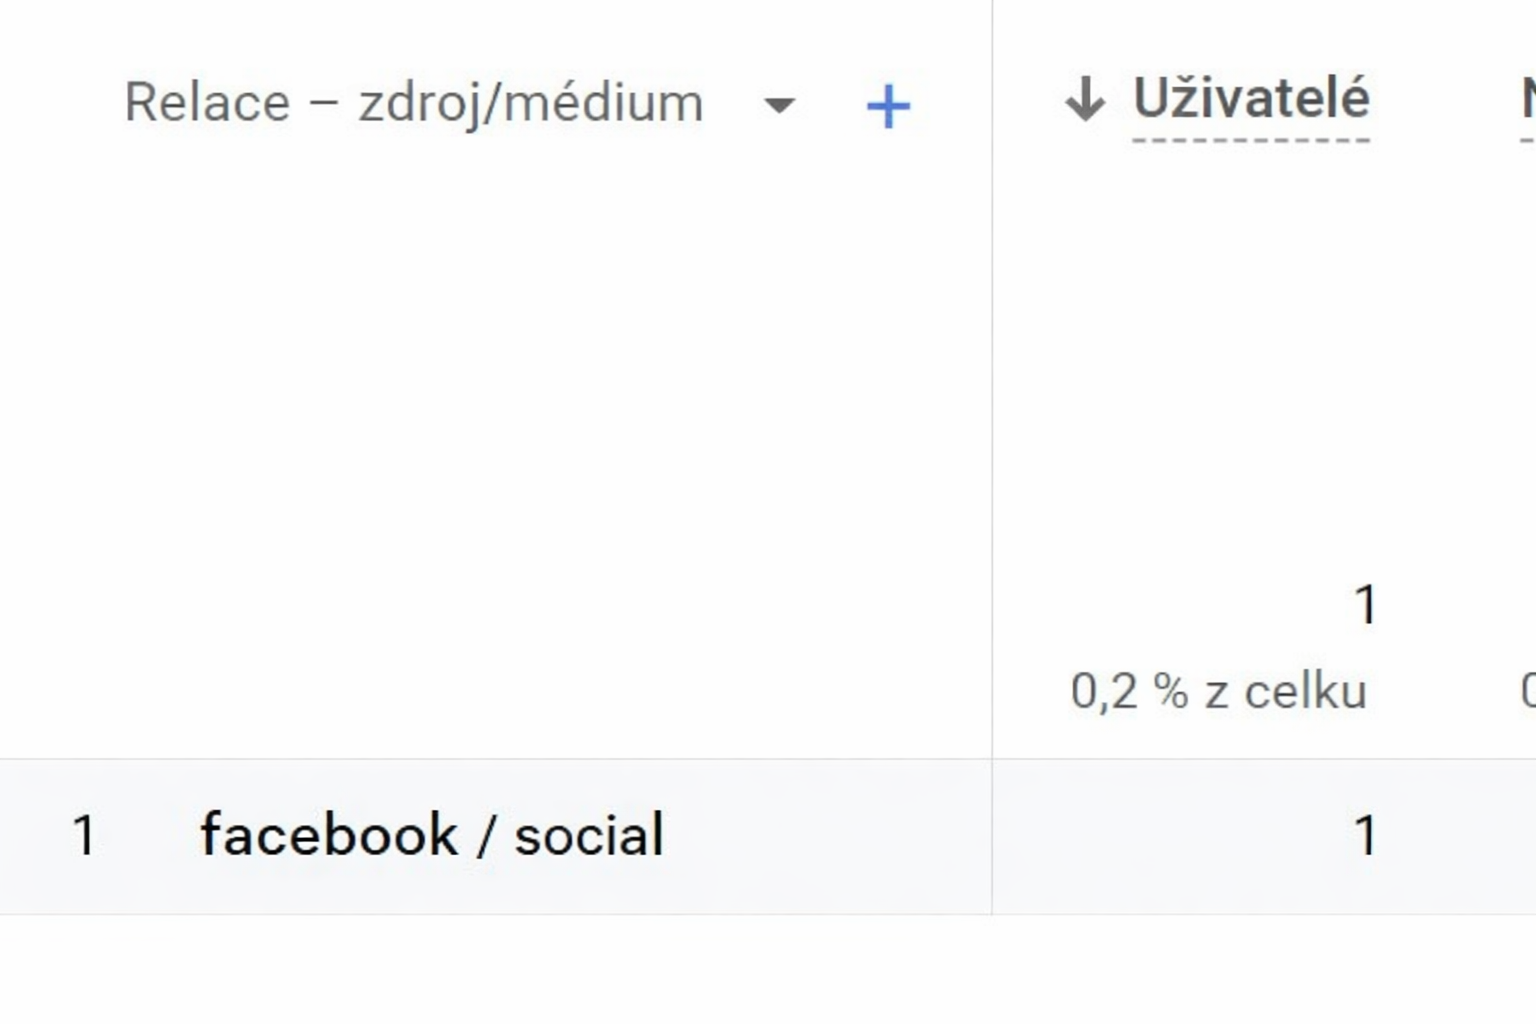Click the cut-off column header right of Uživatelé
1536x1024 pixels.
coord(1527,100)
